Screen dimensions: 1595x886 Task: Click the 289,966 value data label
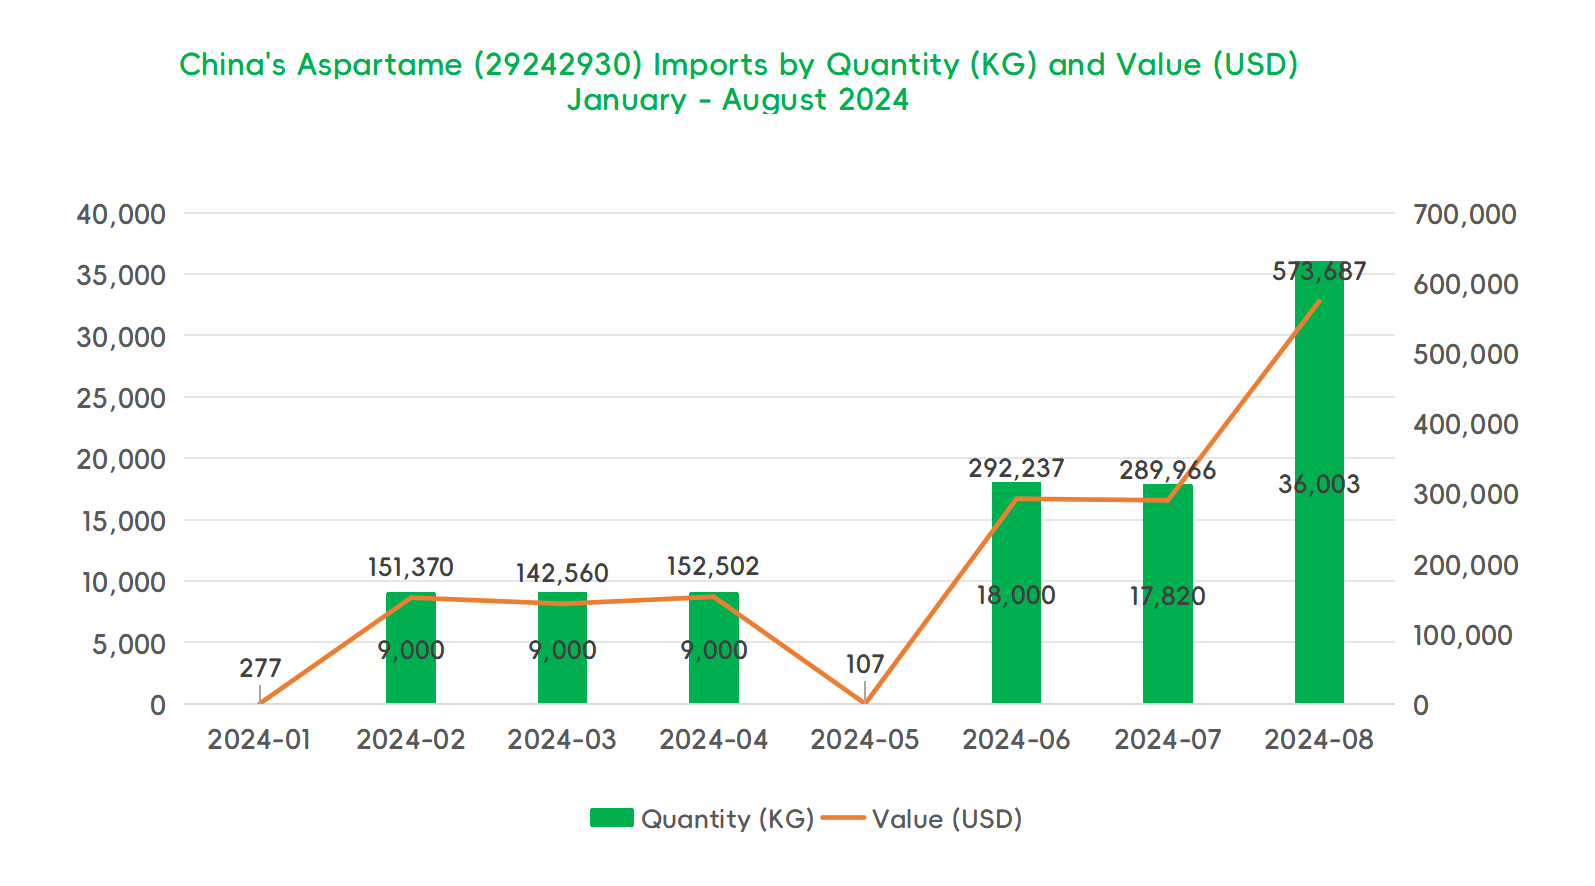click(x=1167, y=470)
